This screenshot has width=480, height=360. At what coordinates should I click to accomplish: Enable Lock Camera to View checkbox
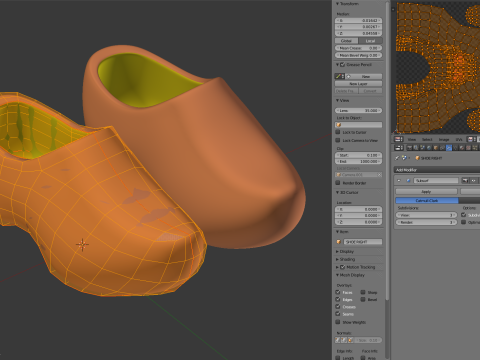(338, 140)
